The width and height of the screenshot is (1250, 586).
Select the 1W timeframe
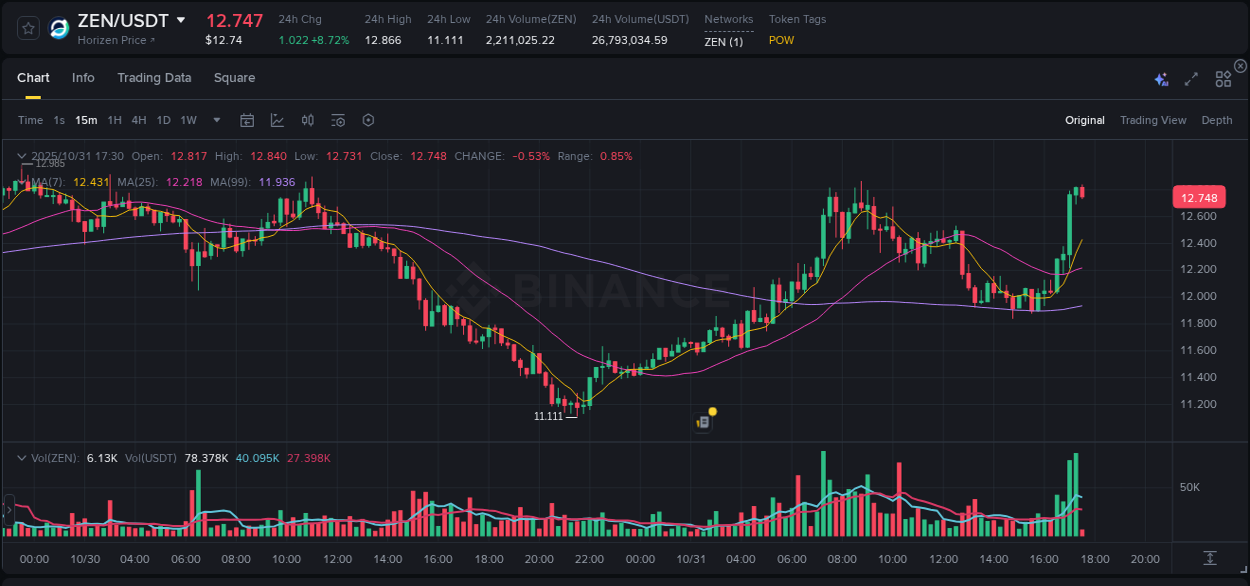[x=188, y=120]
